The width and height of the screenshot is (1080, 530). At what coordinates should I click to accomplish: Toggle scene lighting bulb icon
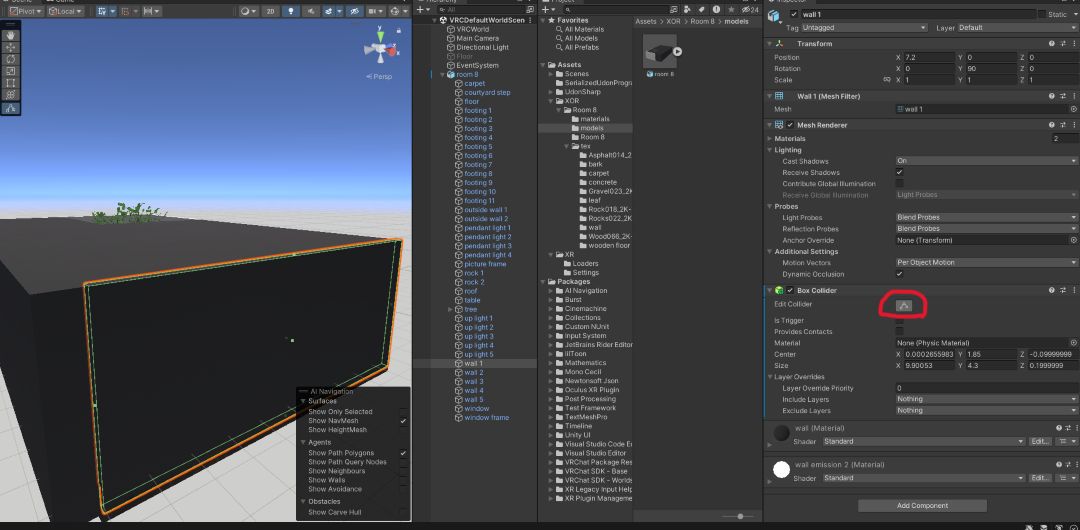pyautogui.click(x=289, y=11)
